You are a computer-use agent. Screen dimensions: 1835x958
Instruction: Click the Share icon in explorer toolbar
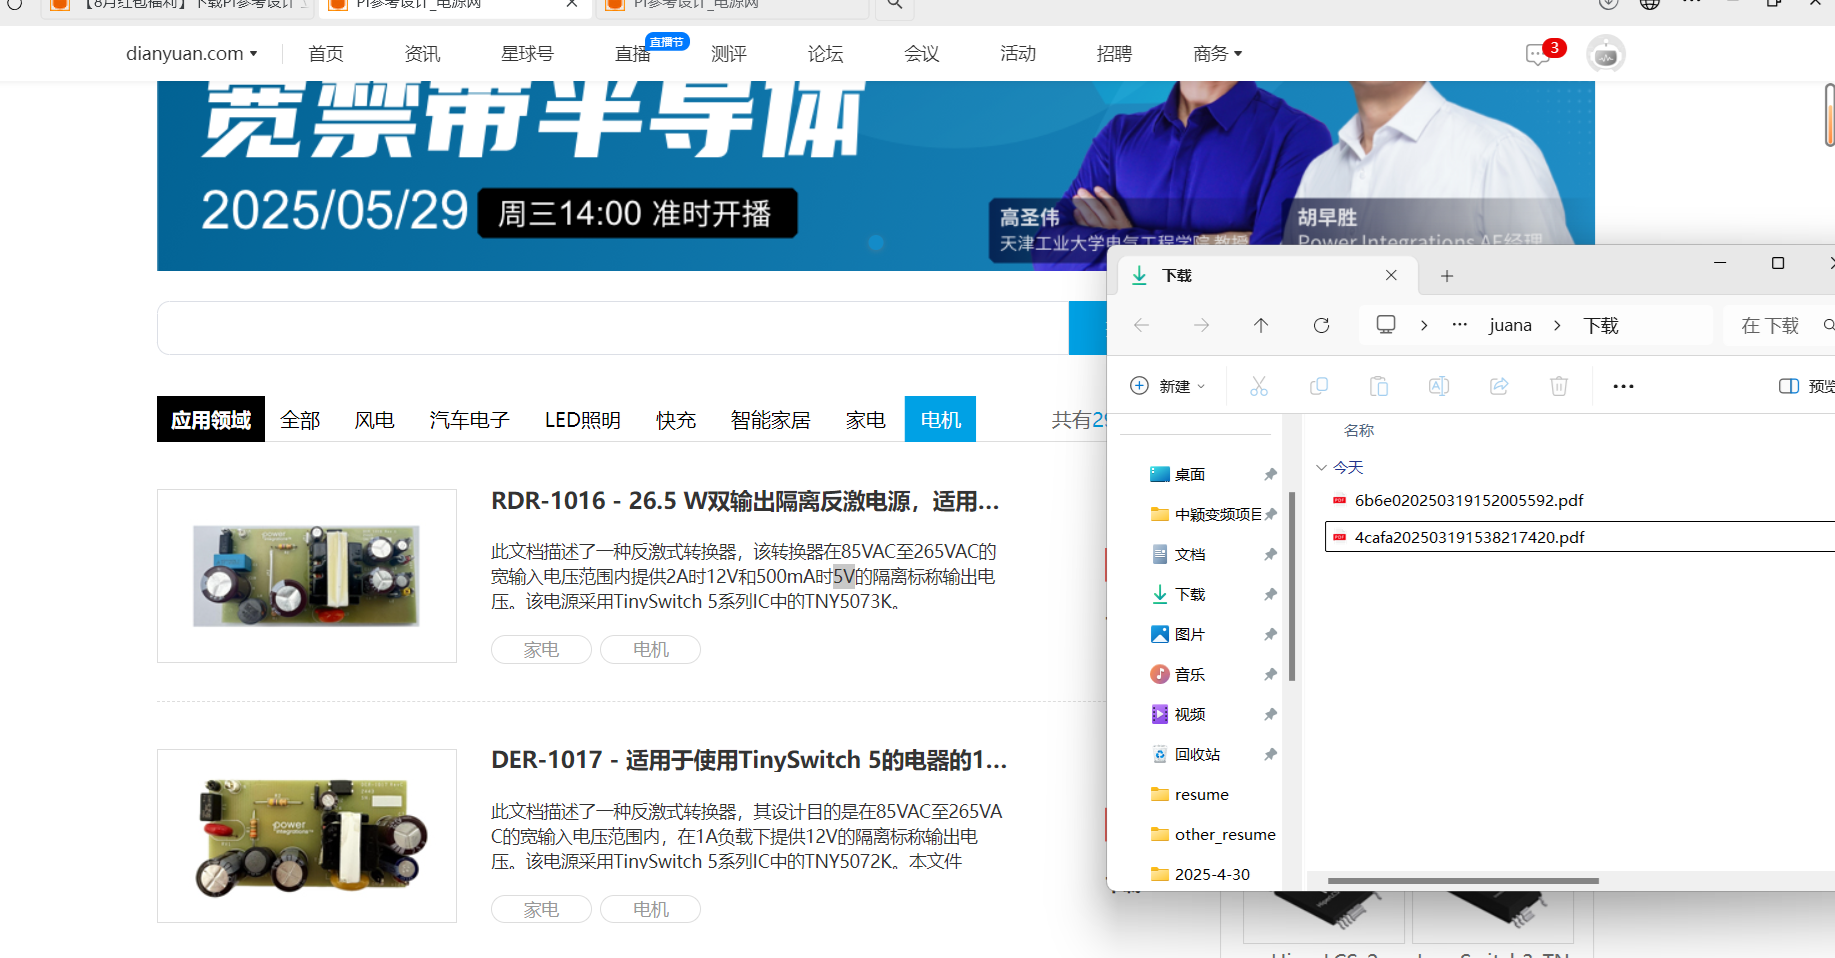pyautogui.click(x=1499, y=386)
